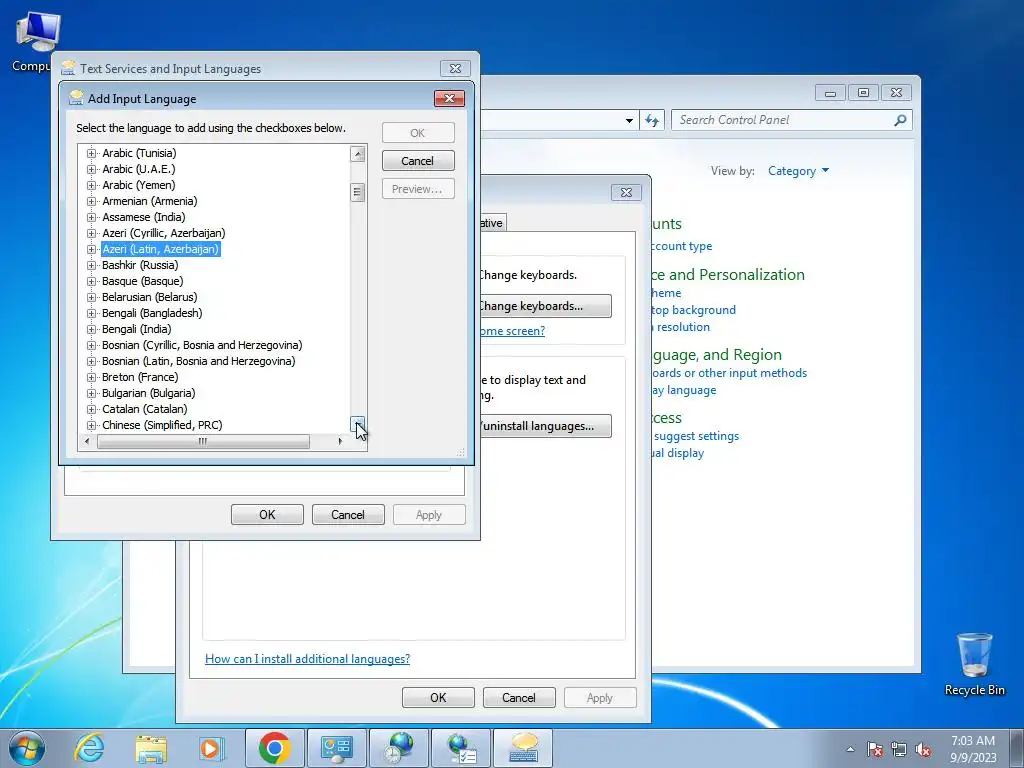The width and height of the screenshot is (1024, 768).
Task: Open keyboard with speech bubble taskbar item
Action: click(522, 748)
